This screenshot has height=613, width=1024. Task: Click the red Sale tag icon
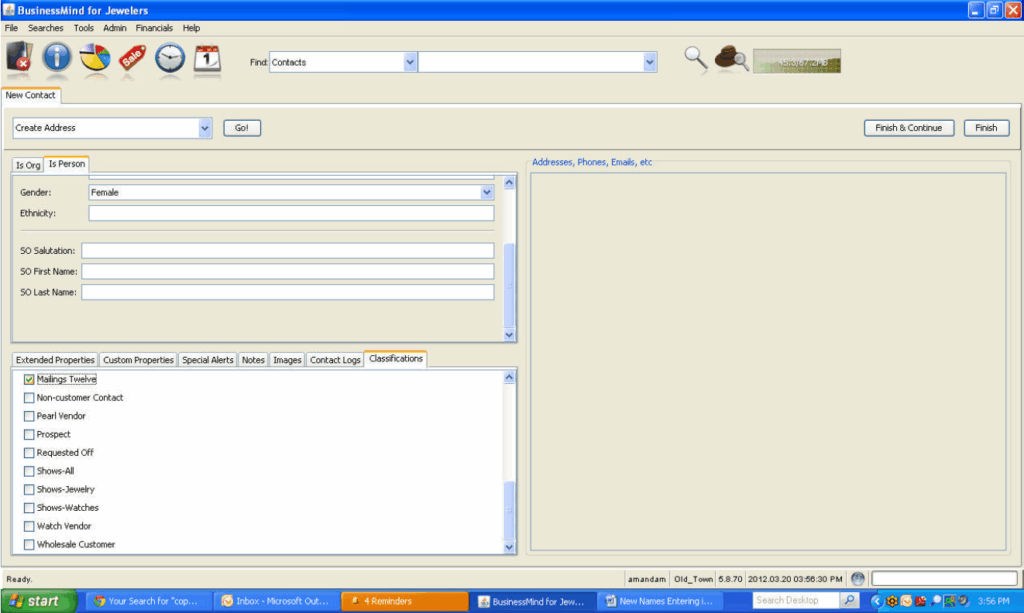132,57
